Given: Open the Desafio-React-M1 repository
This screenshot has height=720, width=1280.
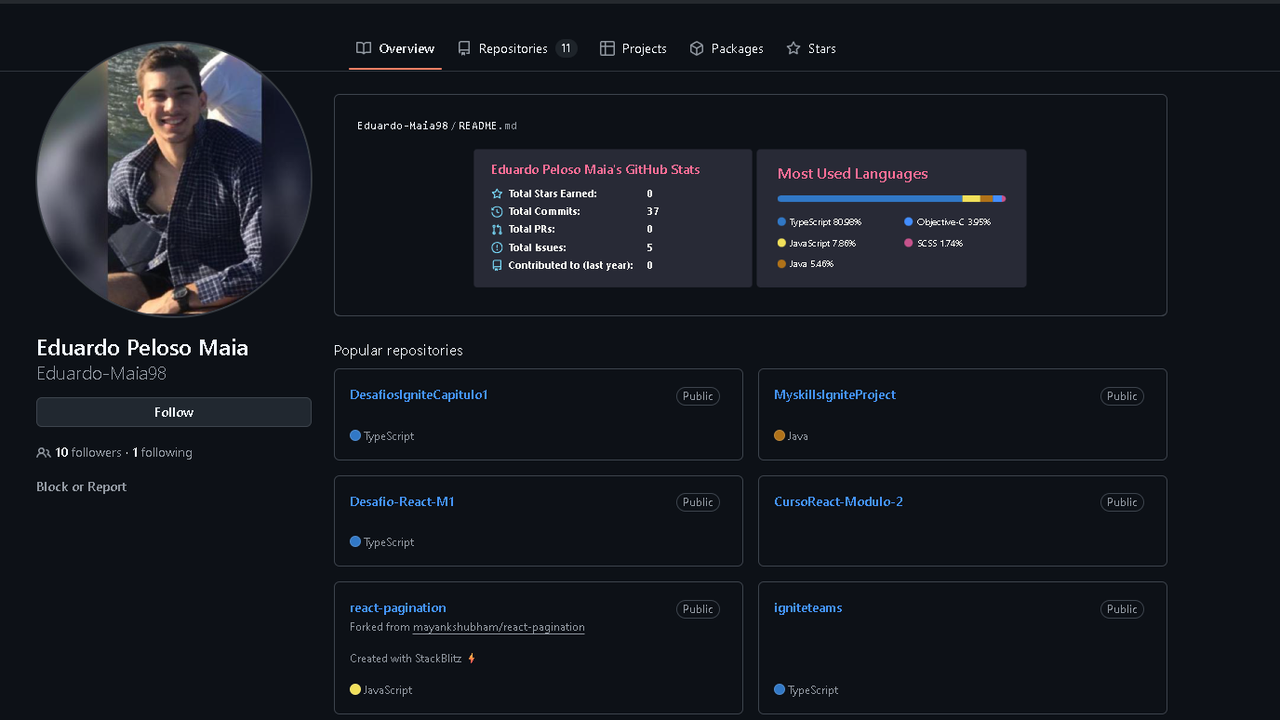Looking at the screenshot, I should point(402,502).
